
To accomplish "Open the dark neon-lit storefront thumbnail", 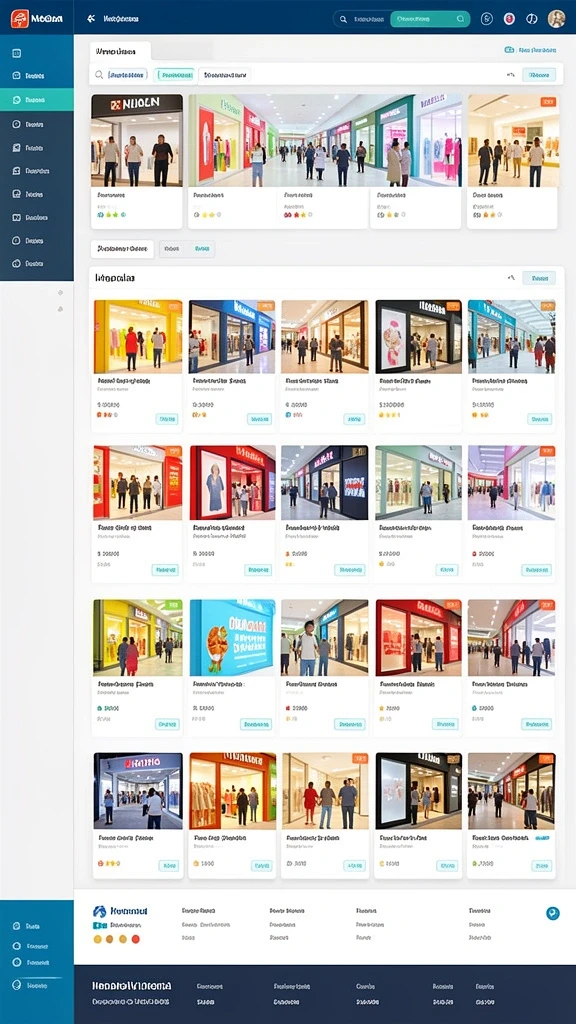I will [325, 483].
